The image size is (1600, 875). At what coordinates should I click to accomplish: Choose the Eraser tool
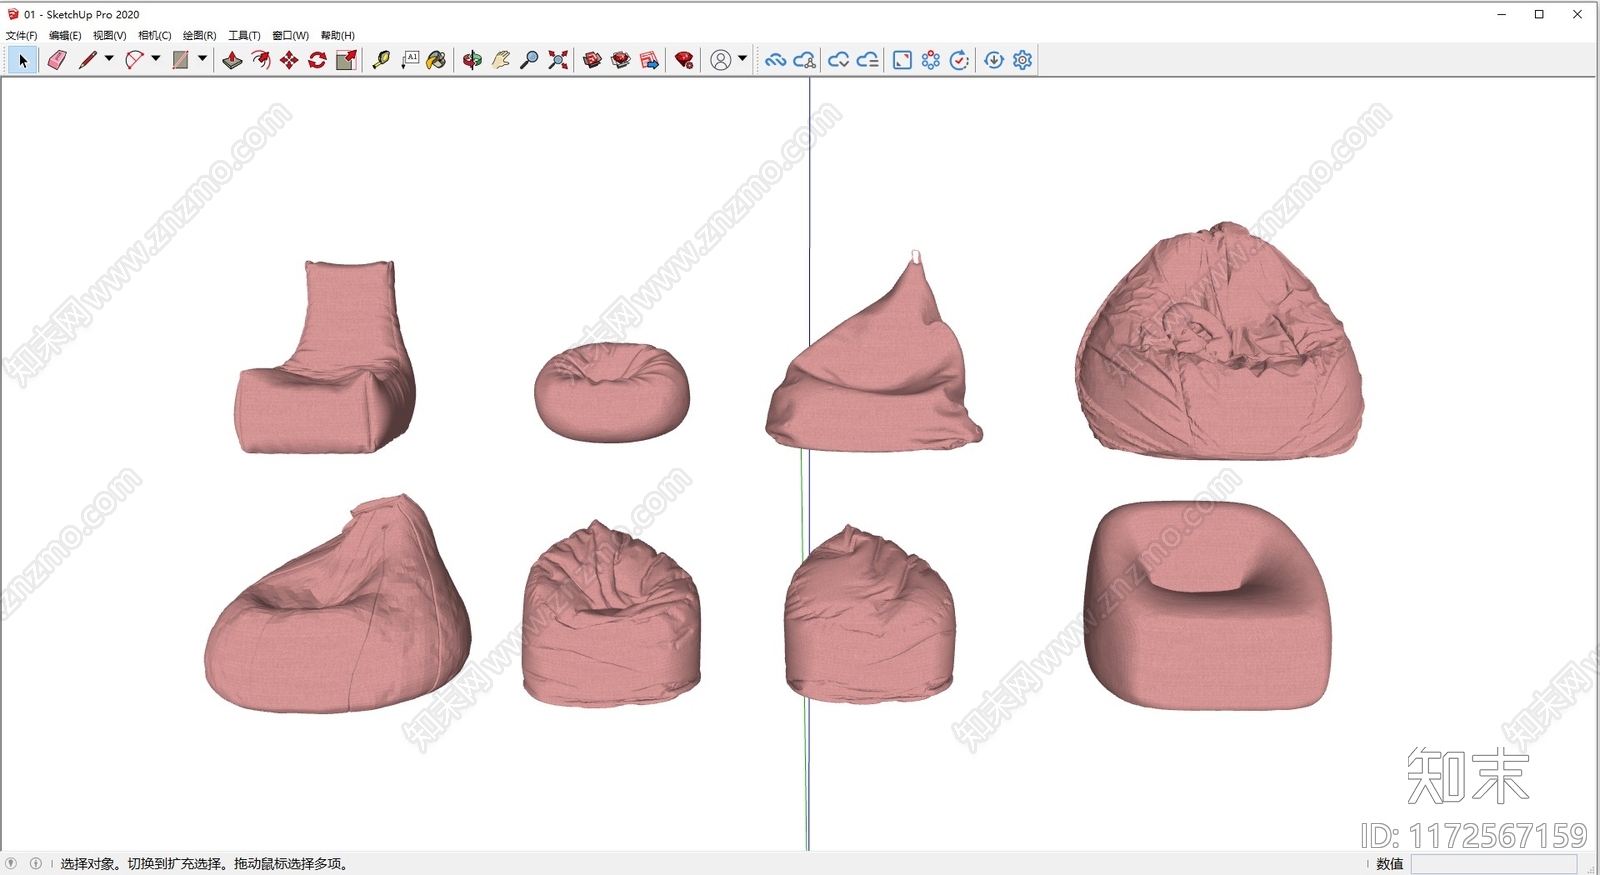tap(57, 60)
